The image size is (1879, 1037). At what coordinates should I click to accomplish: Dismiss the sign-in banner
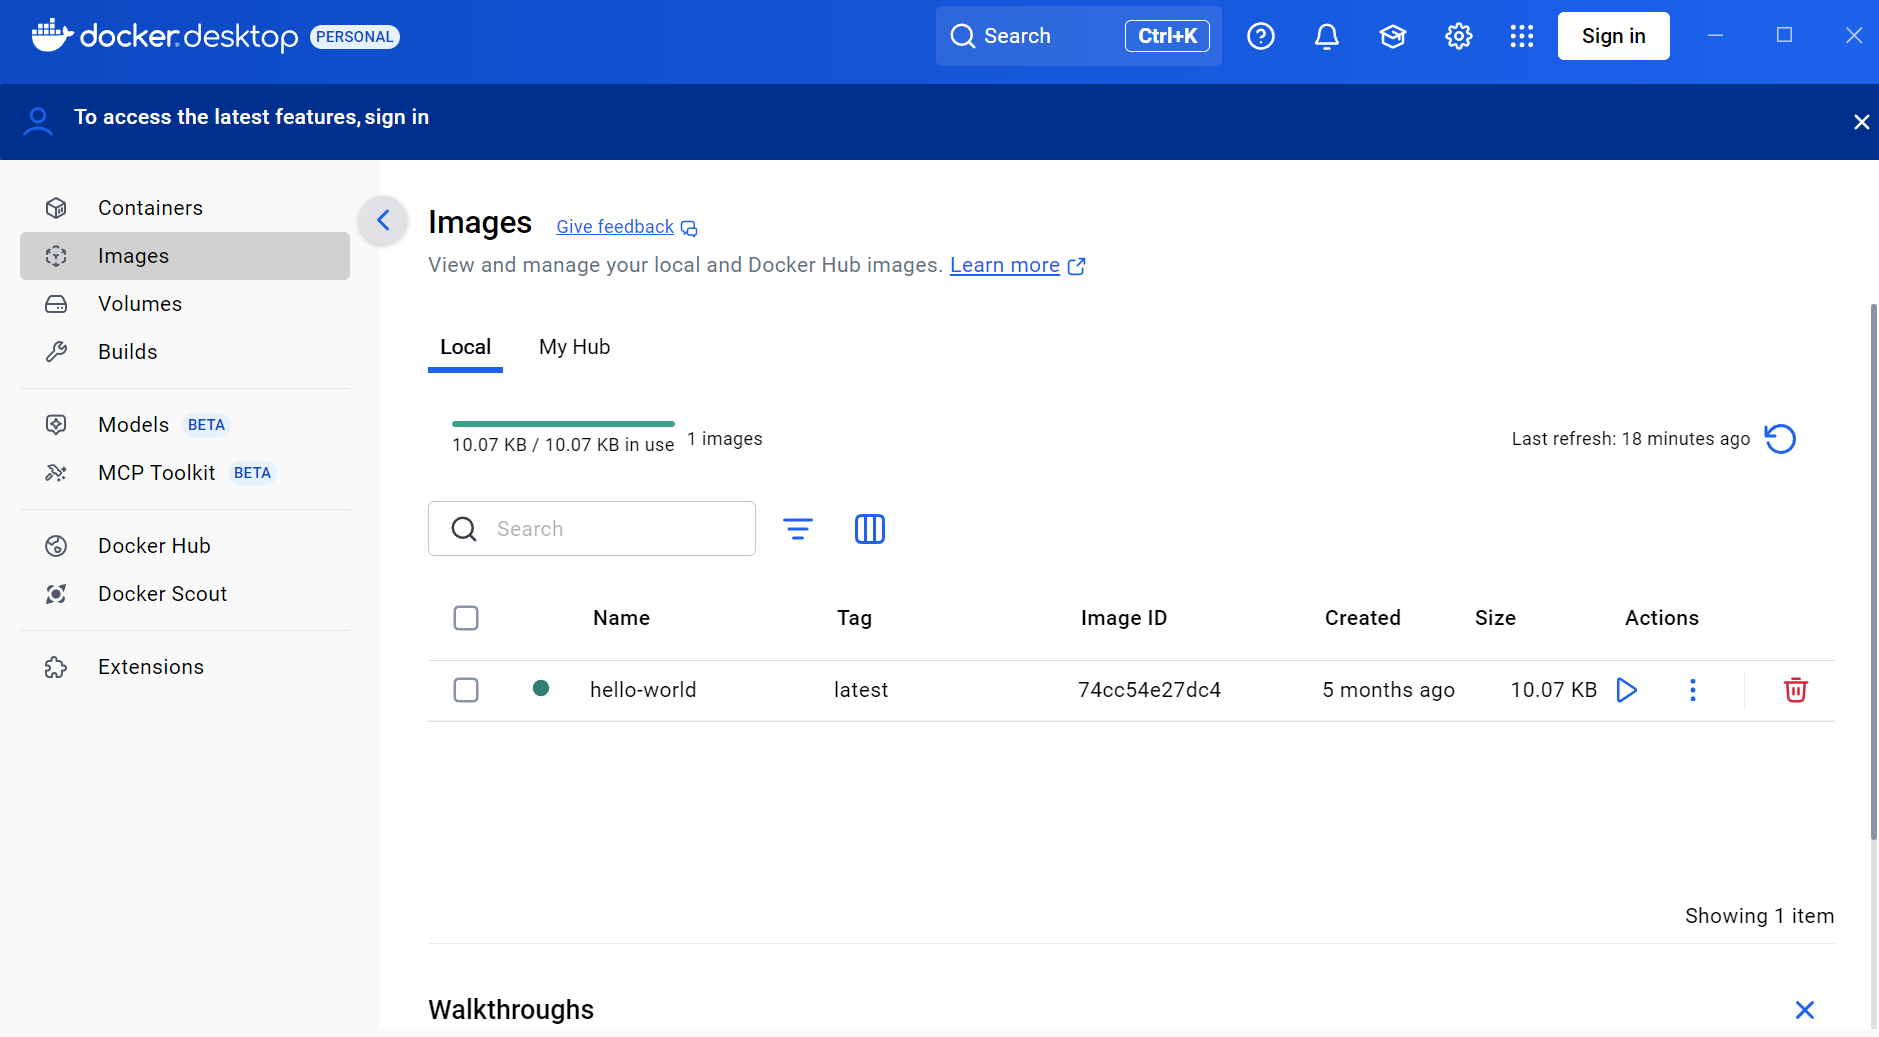(x=1861, y=122)
